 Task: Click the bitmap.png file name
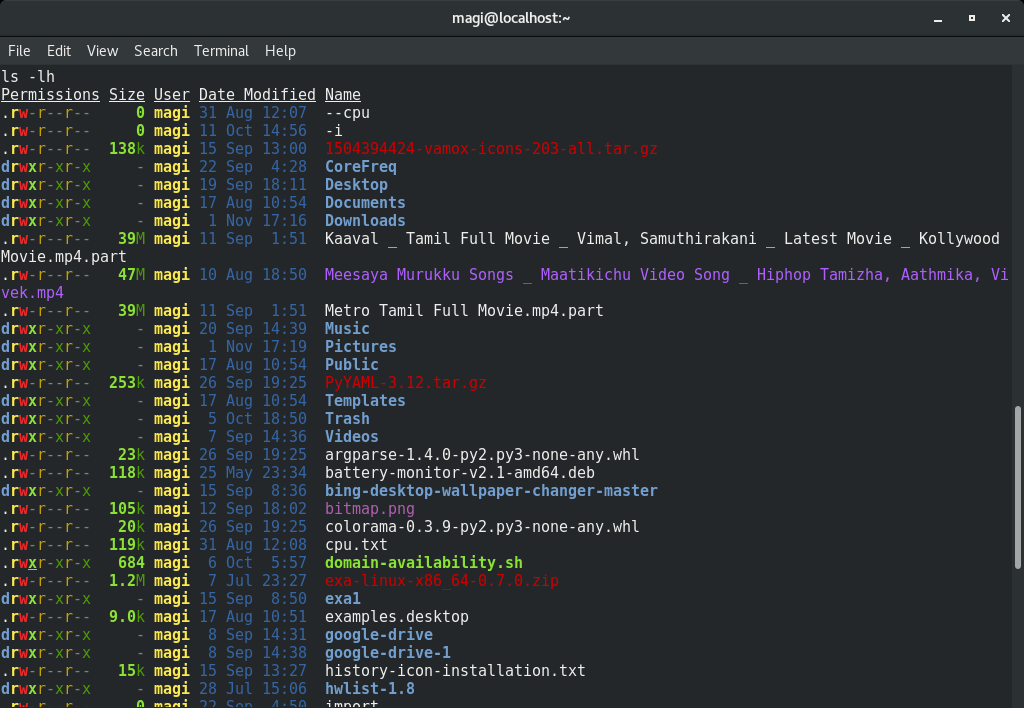370,509
